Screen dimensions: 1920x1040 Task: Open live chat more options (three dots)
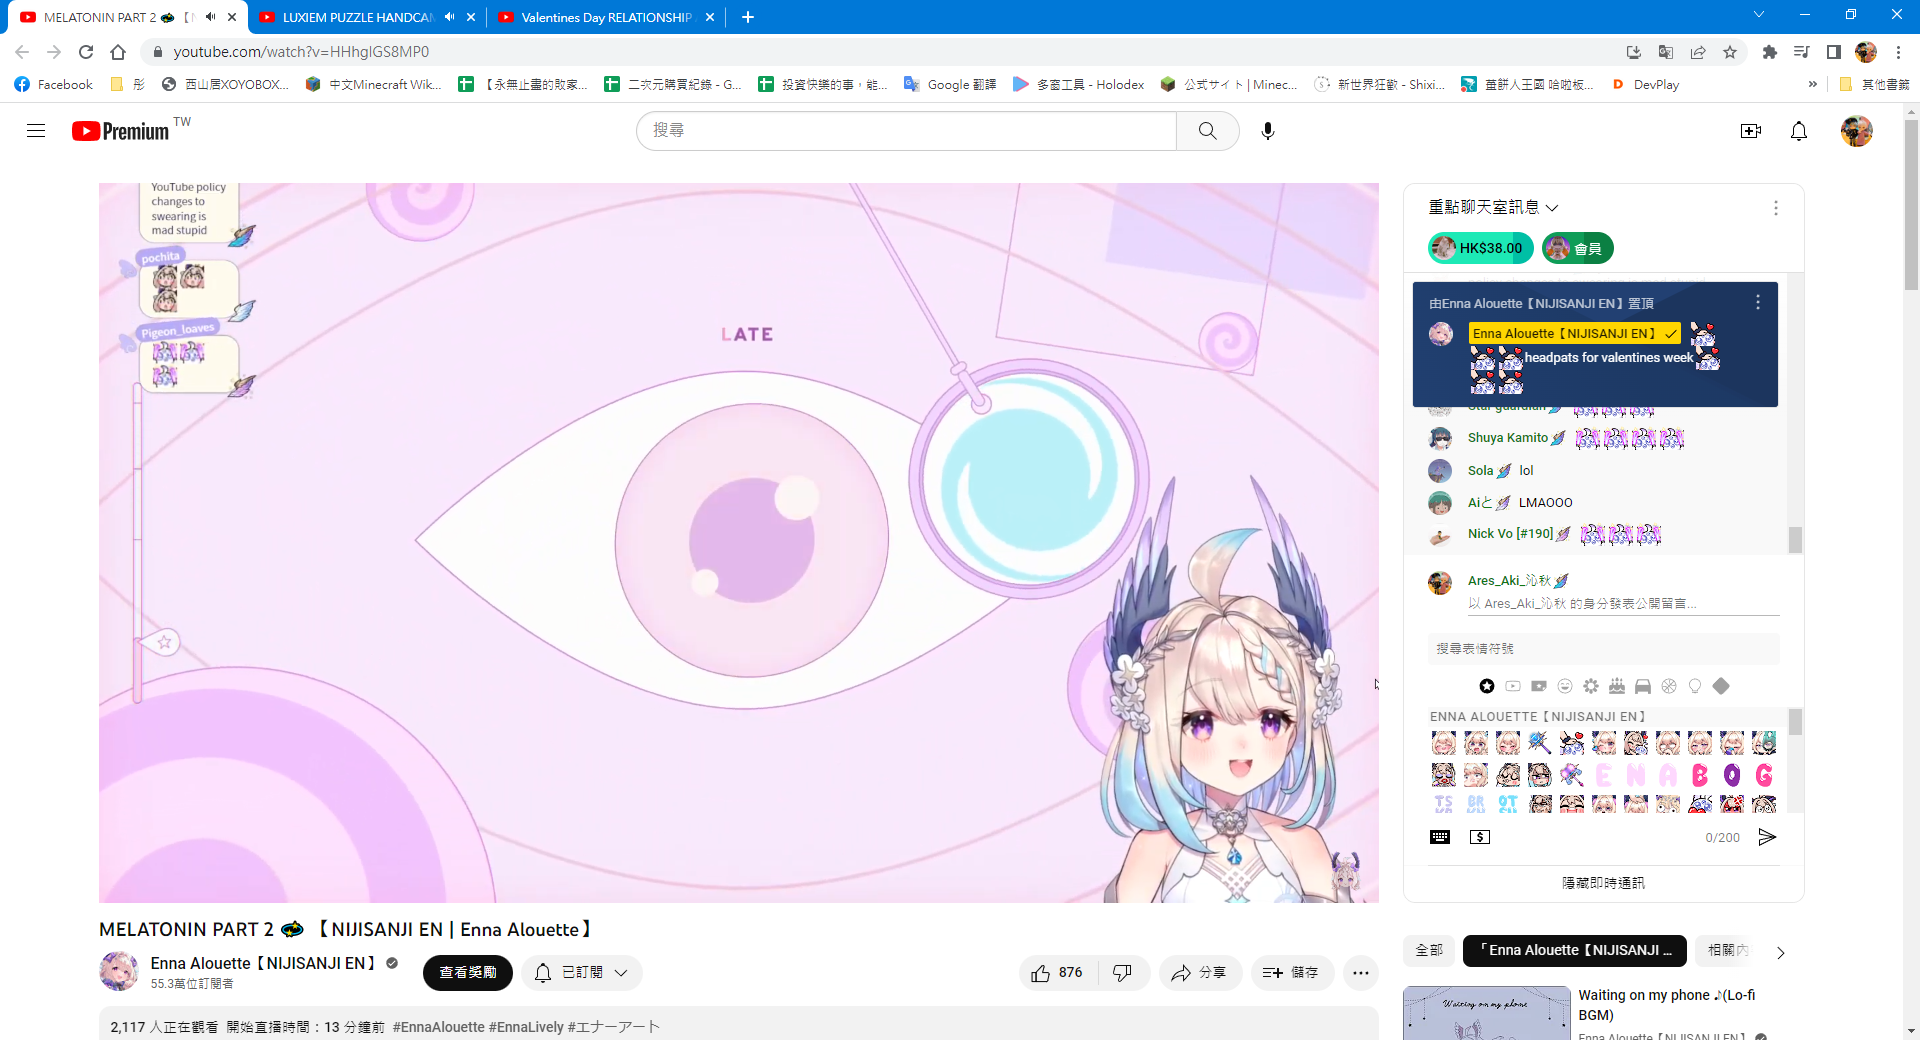1776,208
